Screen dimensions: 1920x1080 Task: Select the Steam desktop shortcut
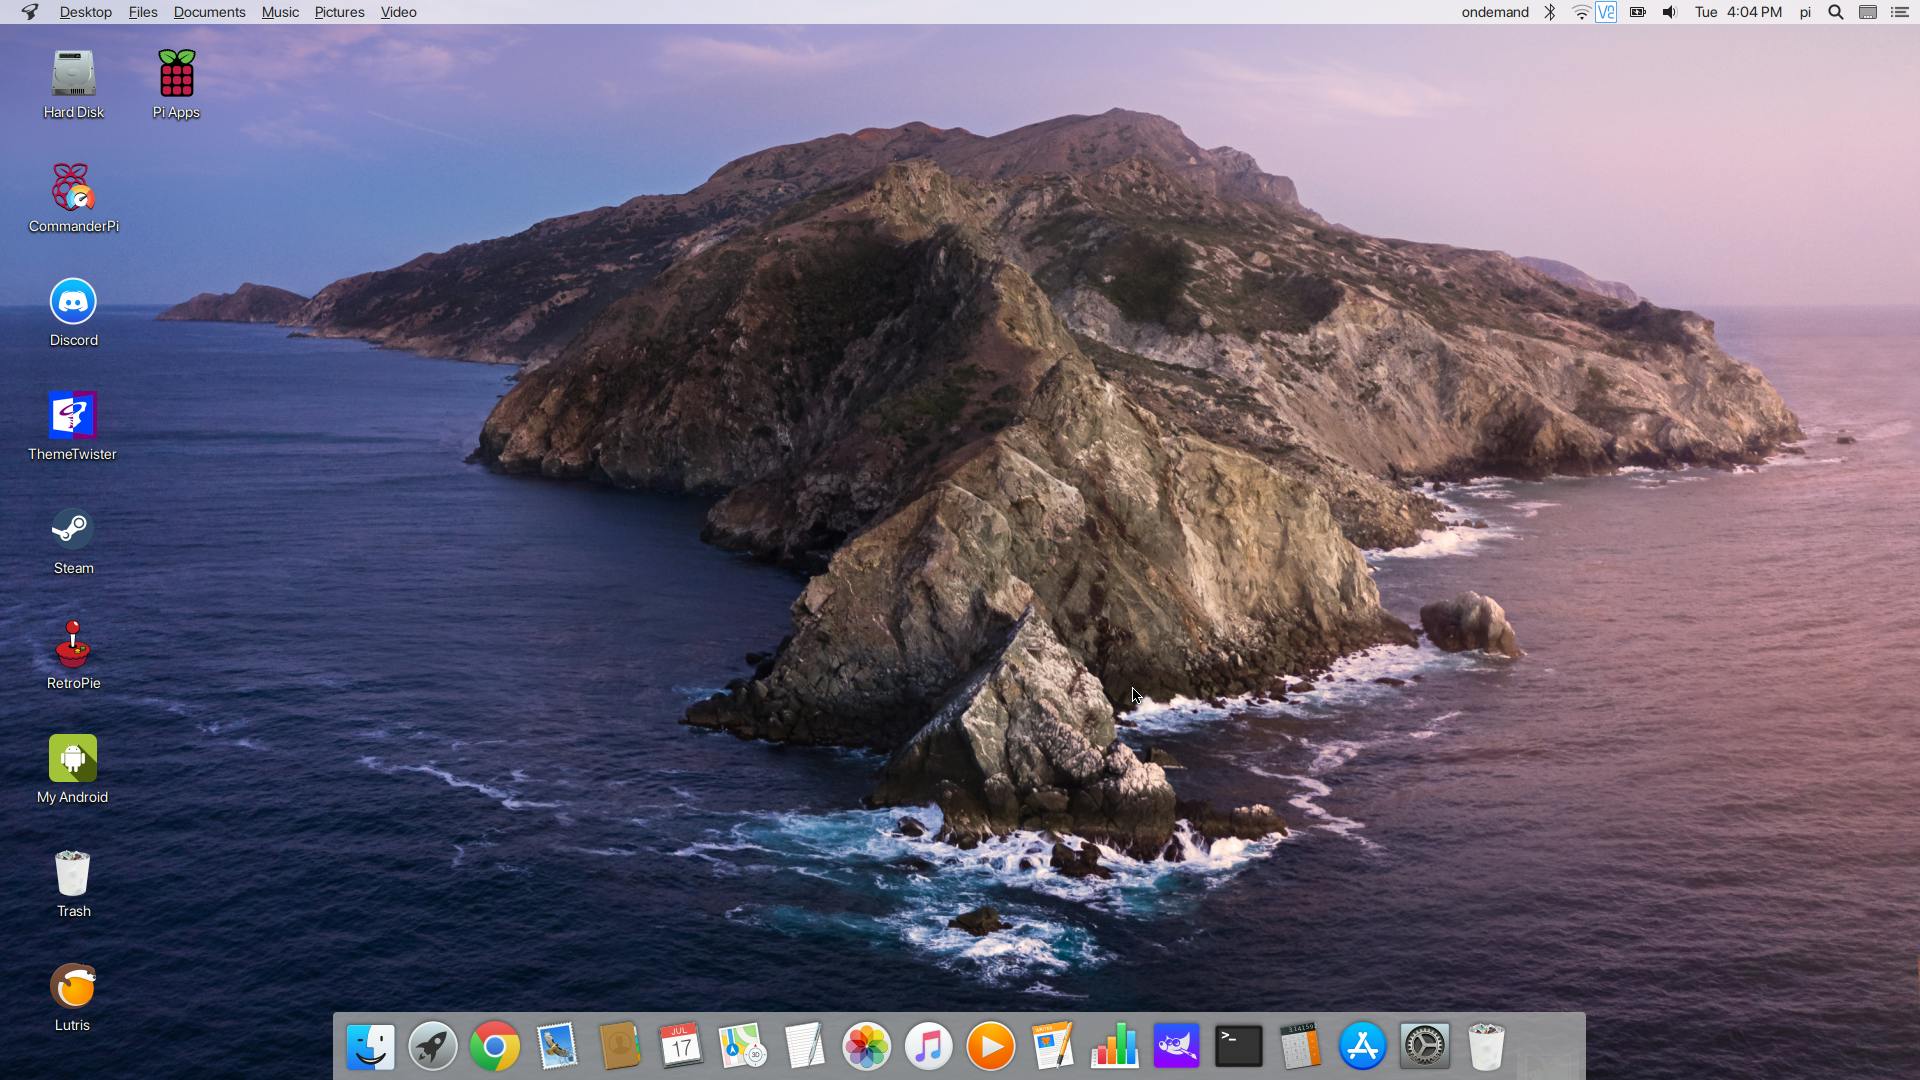coord(73,541)
